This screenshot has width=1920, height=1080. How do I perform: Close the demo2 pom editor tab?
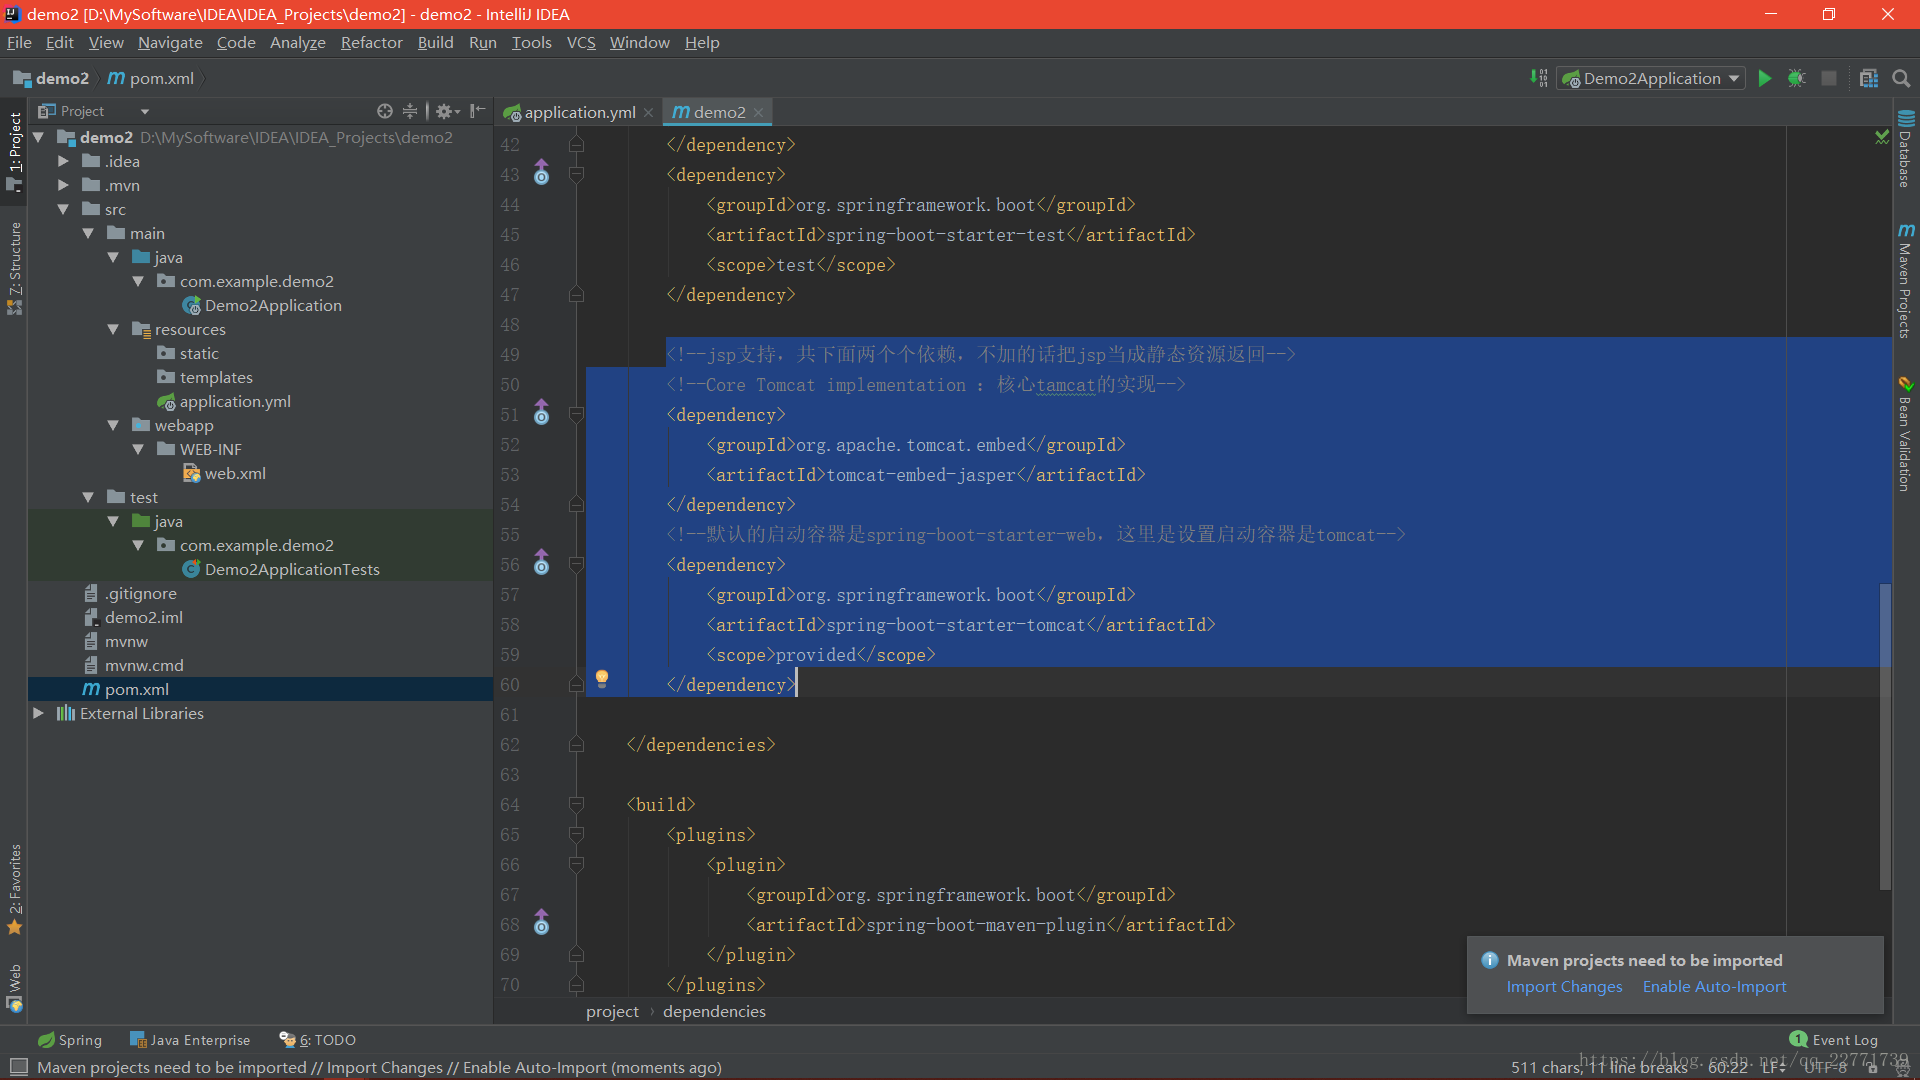(x=758, y=112)
